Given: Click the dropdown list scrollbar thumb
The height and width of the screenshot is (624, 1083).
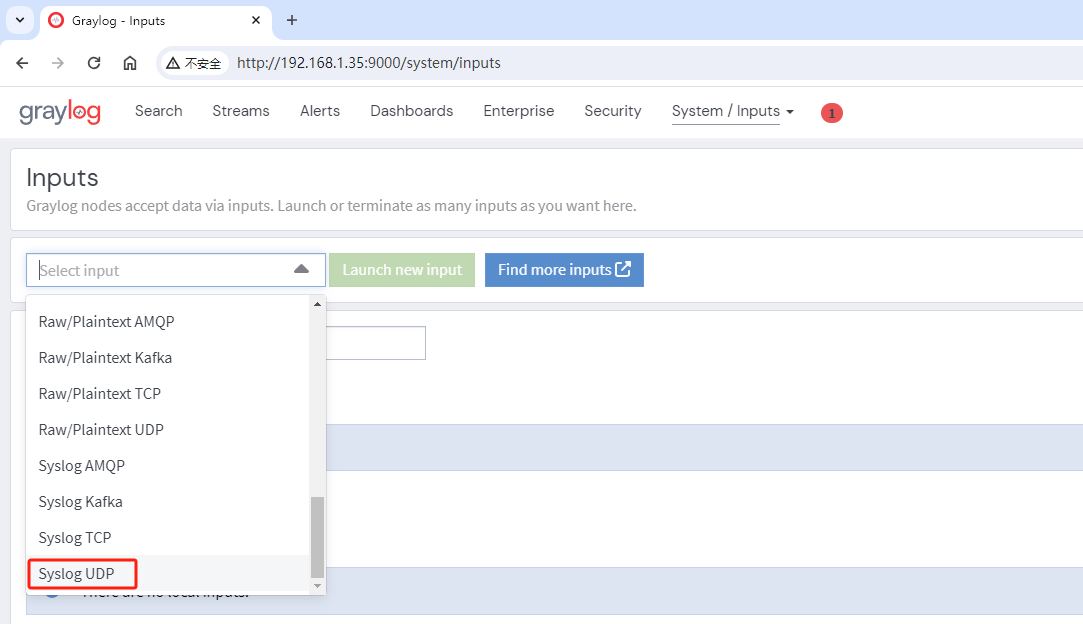Looking at the screenshot, I should tap(318, 537).
